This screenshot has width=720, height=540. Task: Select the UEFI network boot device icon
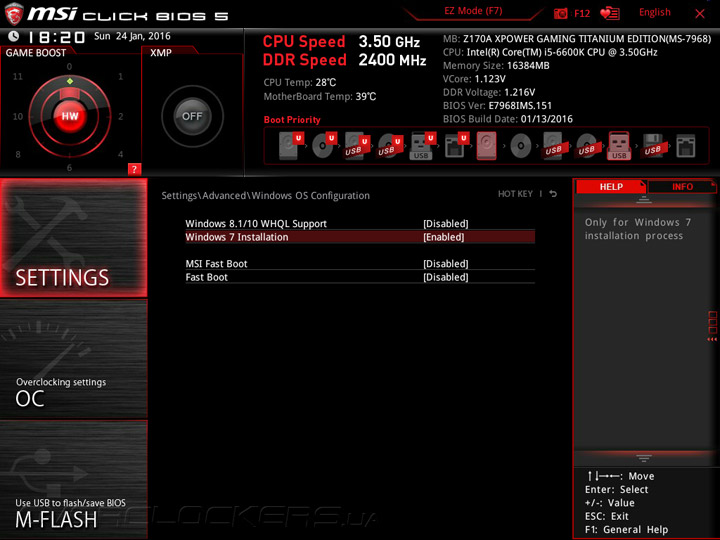(456, 146)
